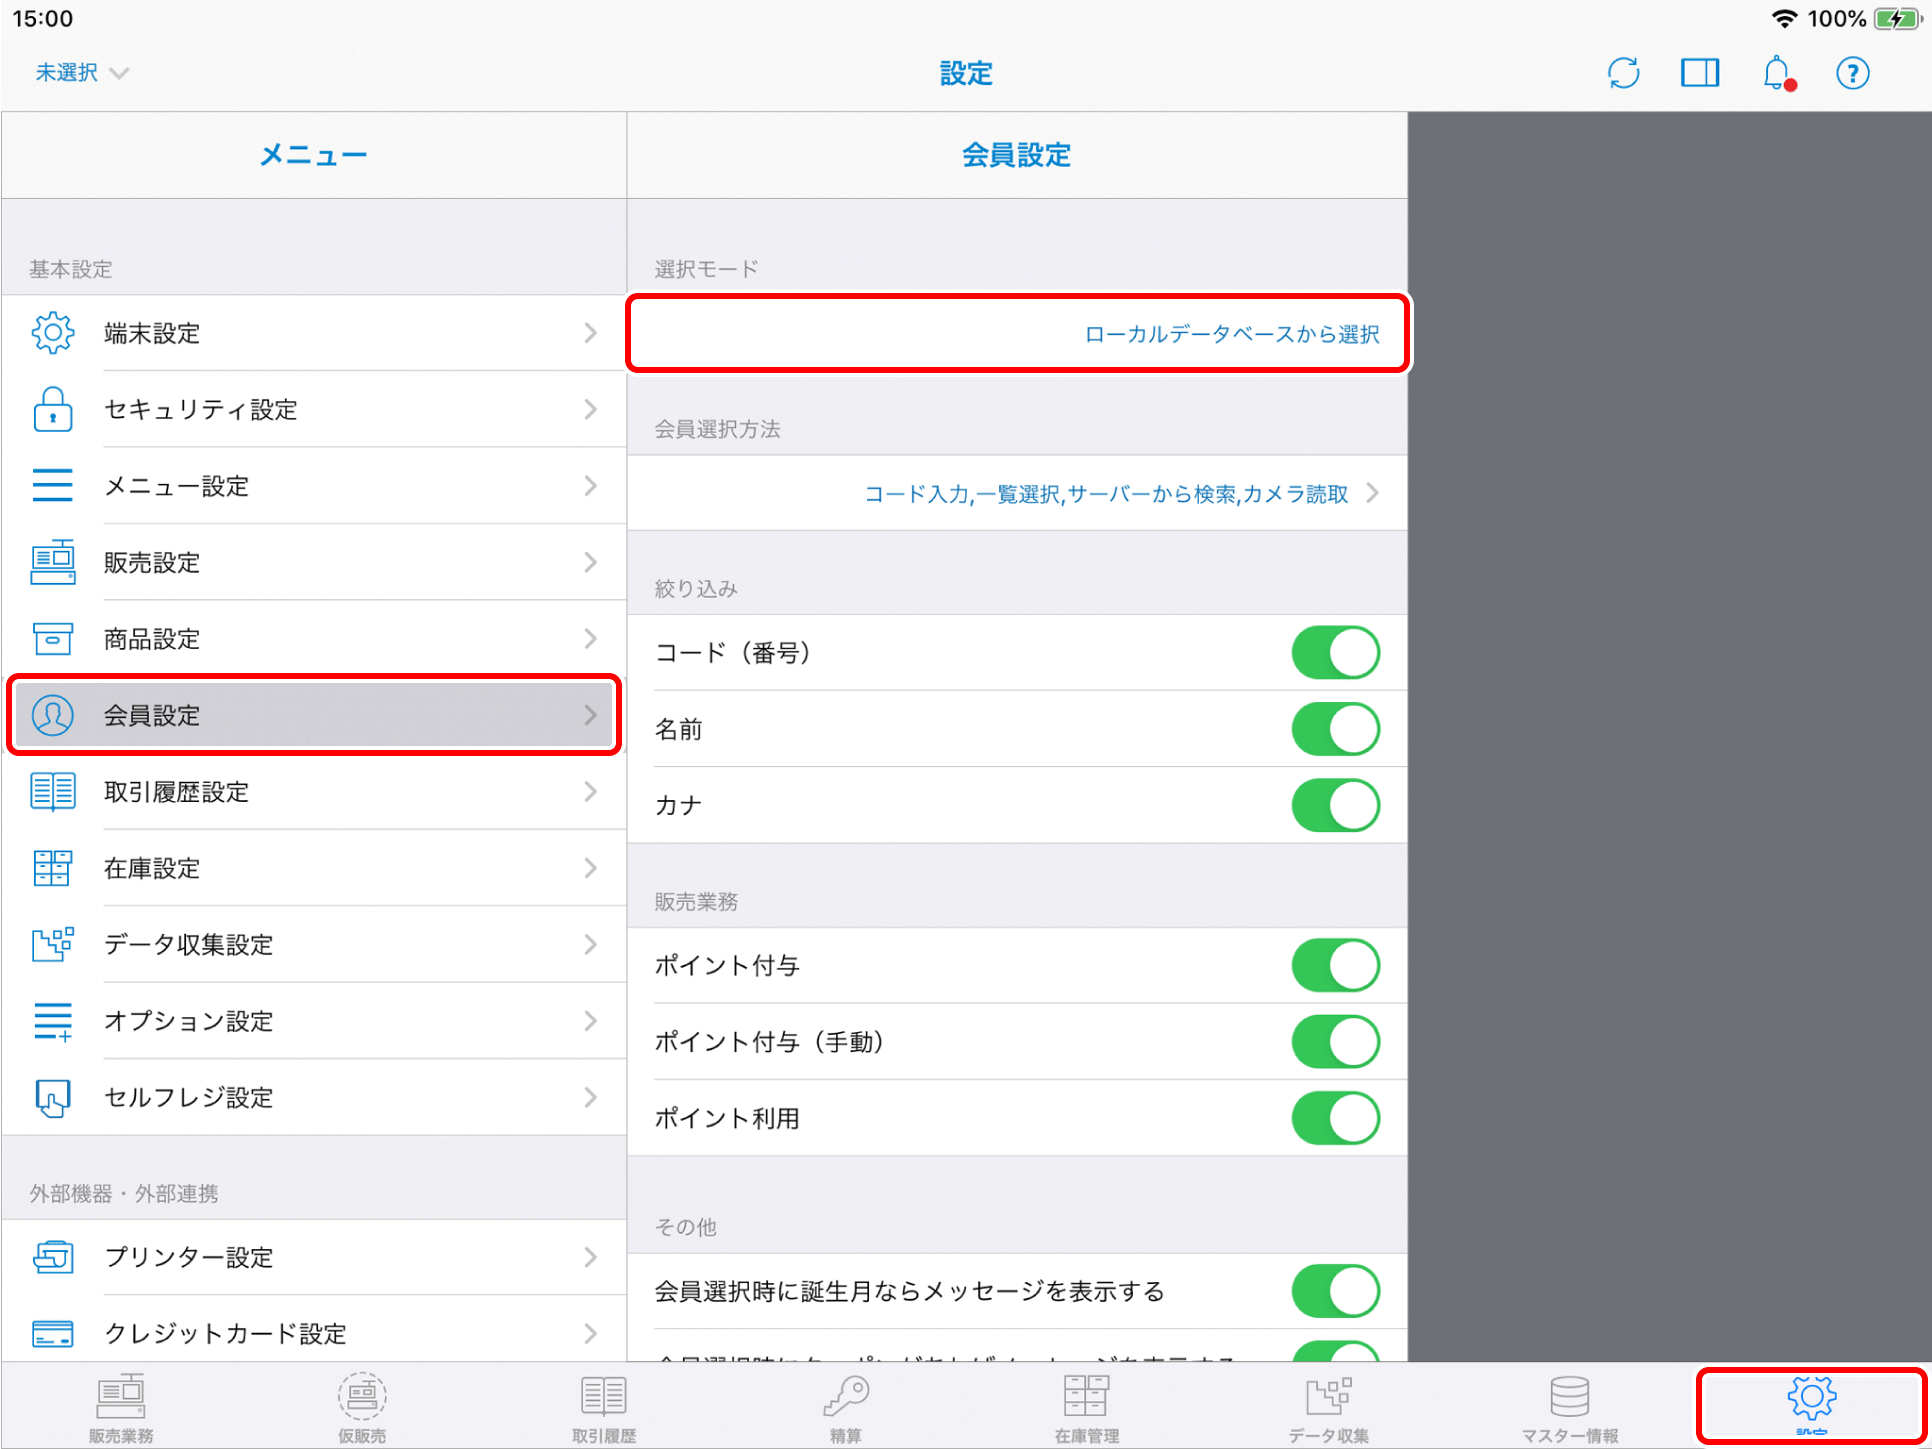Open 精算 tab with key icon

pos(846,1408)
